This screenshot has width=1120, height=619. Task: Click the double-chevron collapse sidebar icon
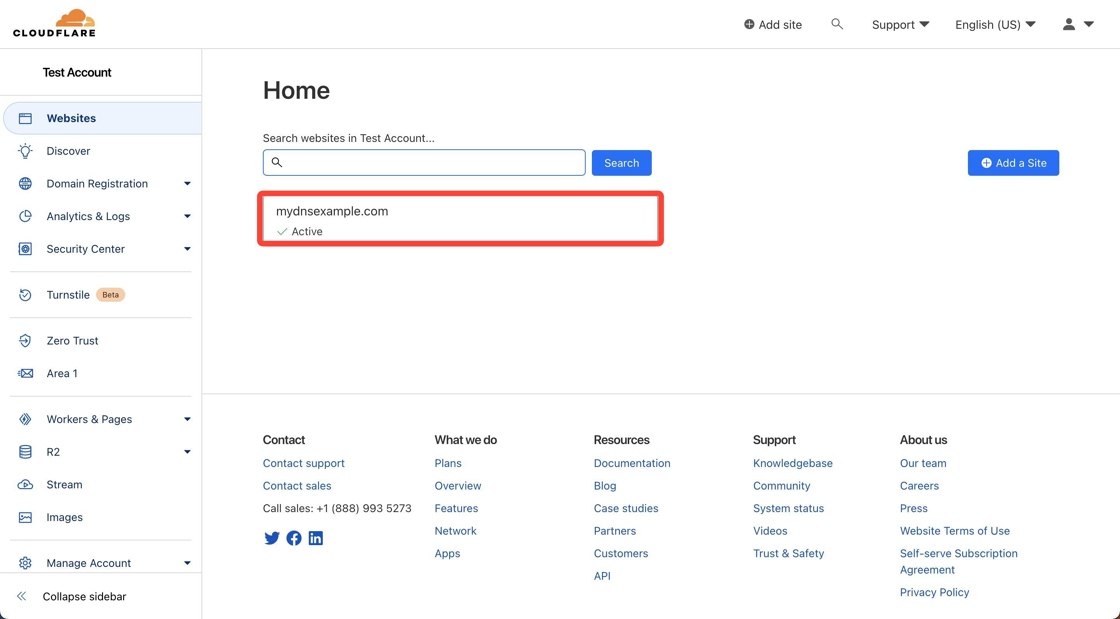click(21, 596)
